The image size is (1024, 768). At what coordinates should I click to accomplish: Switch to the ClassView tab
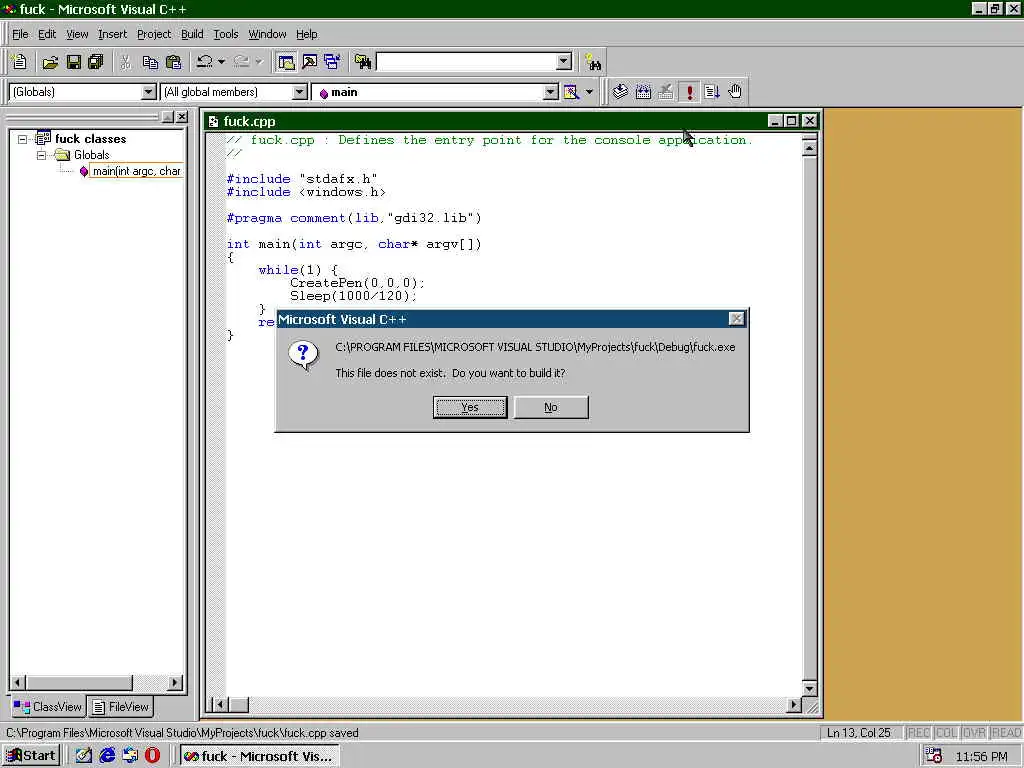pos(48,707)
